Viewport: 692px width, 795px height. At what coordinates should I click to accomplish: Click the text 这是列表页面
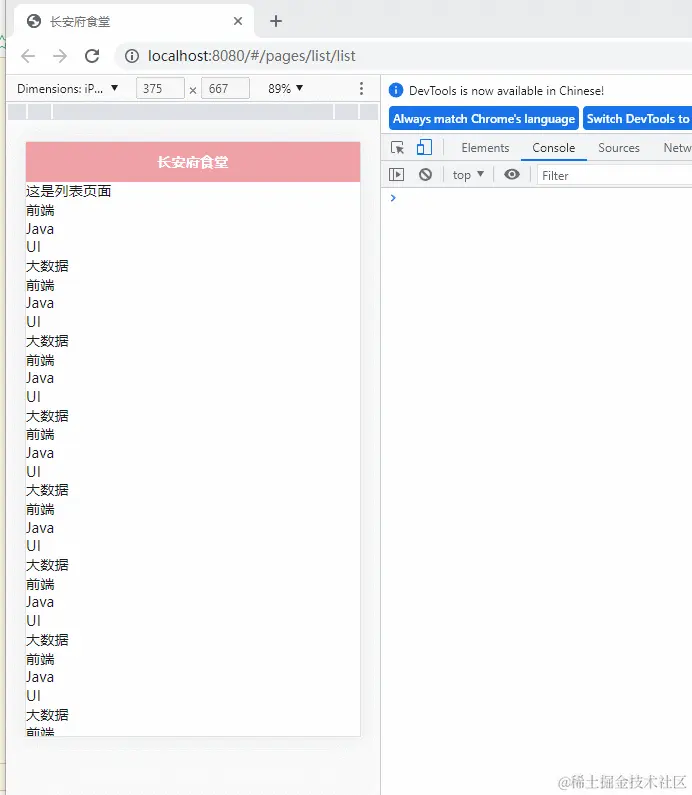pyautogui.click(x=68, y=191)
